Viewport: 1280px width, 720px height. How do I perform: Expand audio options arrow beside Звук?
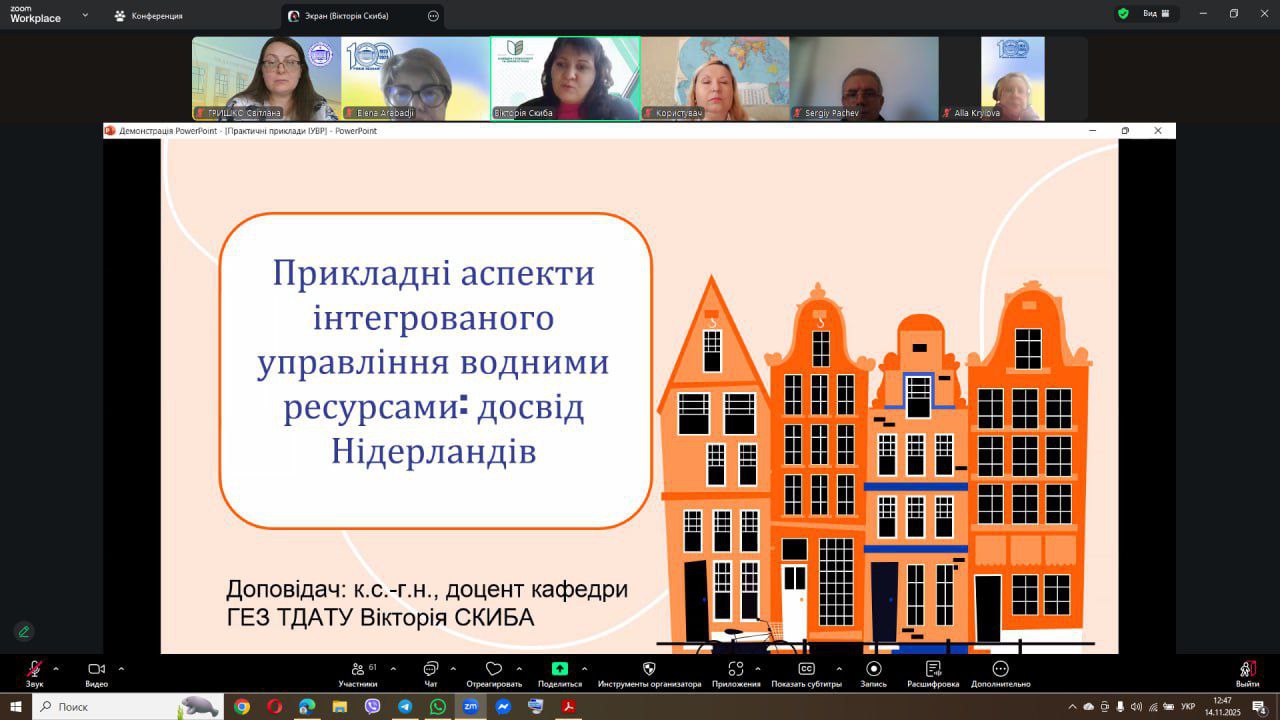[x=56, y=668]
